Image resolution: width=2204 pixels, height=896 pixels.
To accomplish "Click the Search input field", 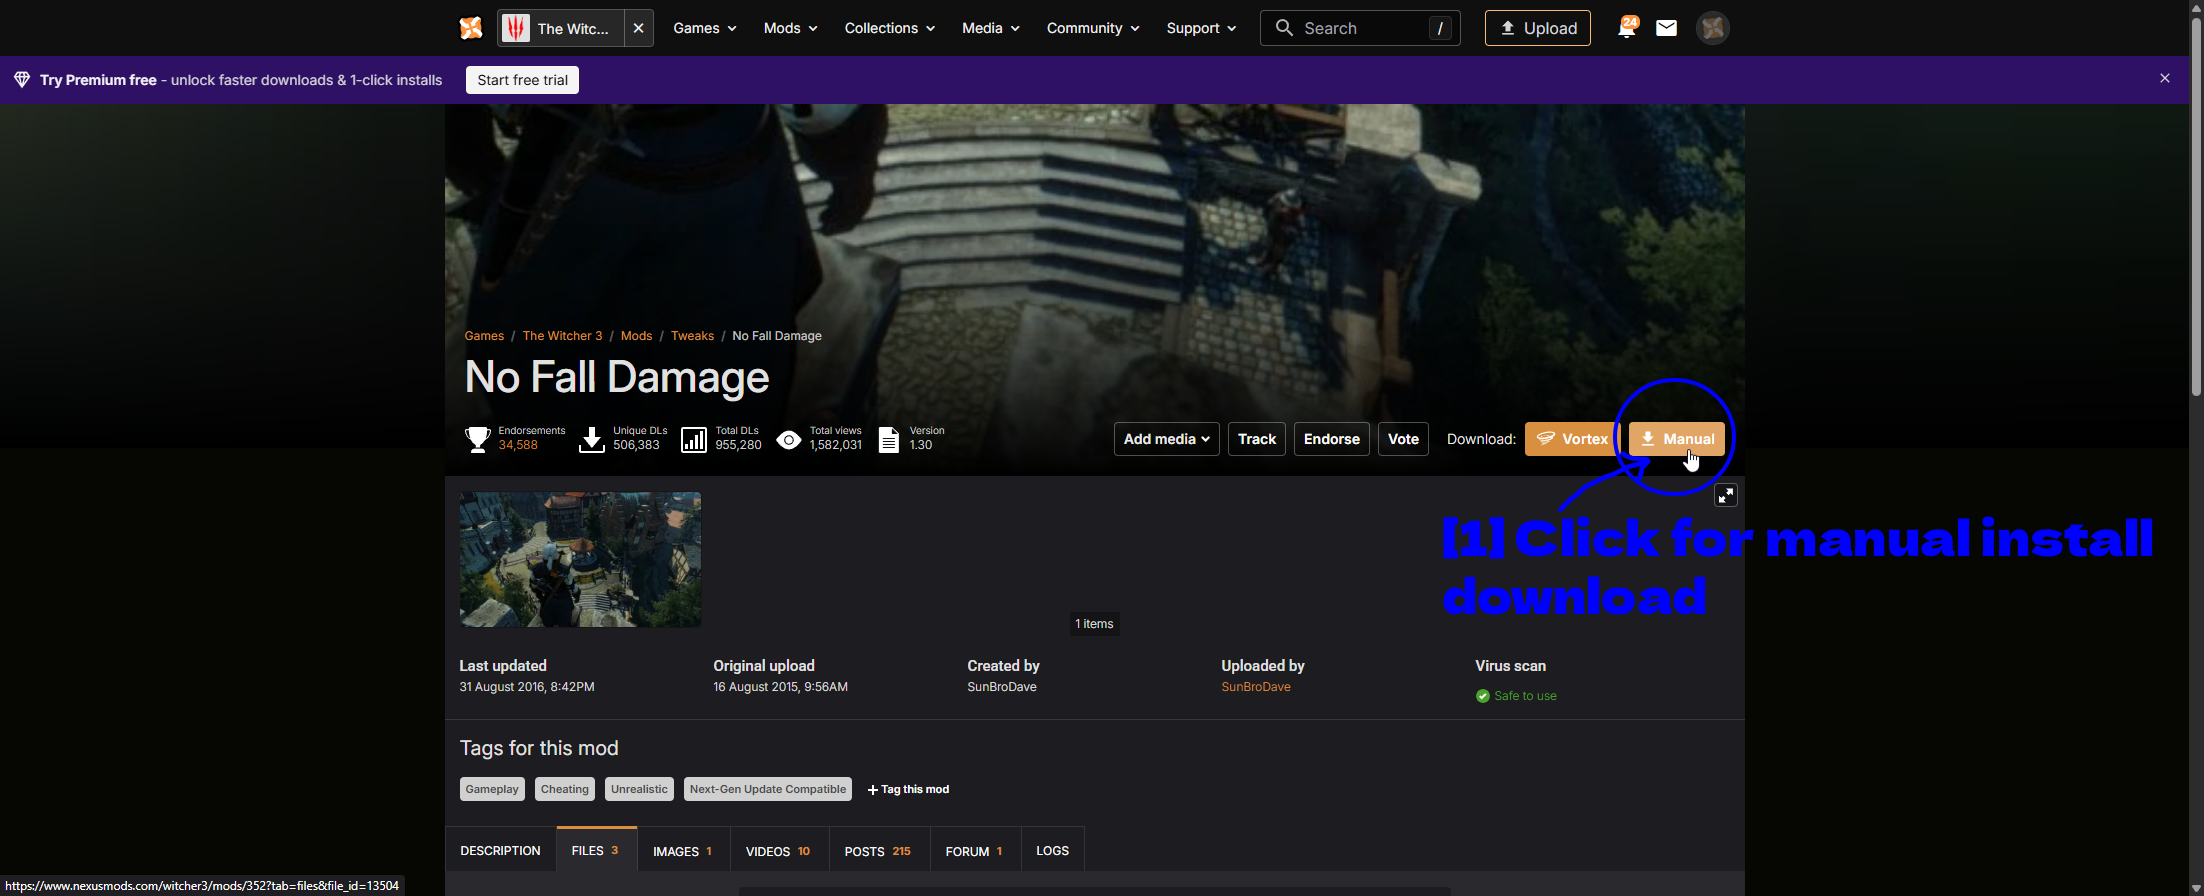I will [x=1360, y=28].
